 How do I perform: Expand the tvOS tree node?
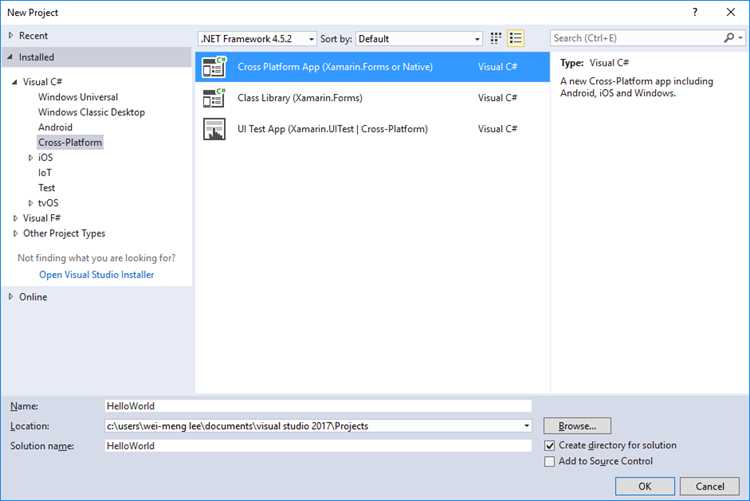click(30, 203)
